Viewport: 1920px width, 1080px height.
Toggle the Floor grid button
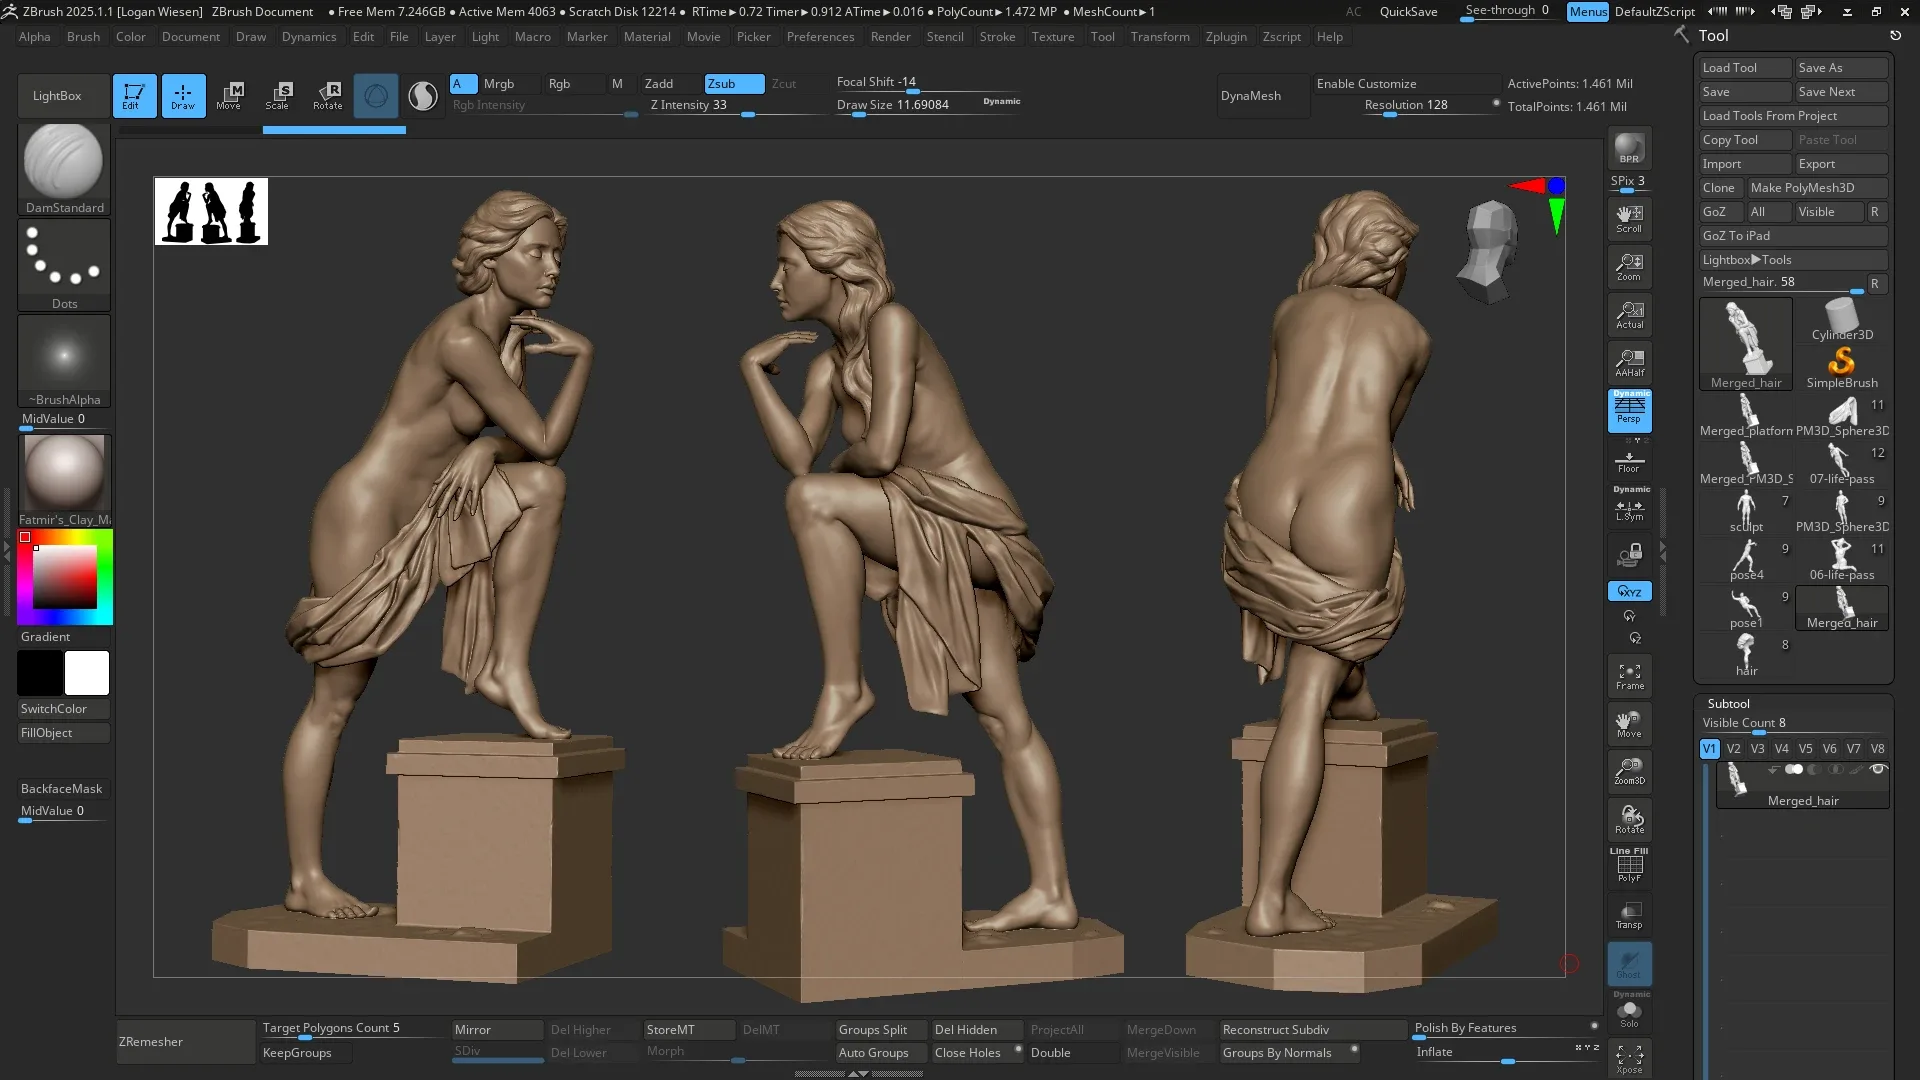pos(1629,460)
